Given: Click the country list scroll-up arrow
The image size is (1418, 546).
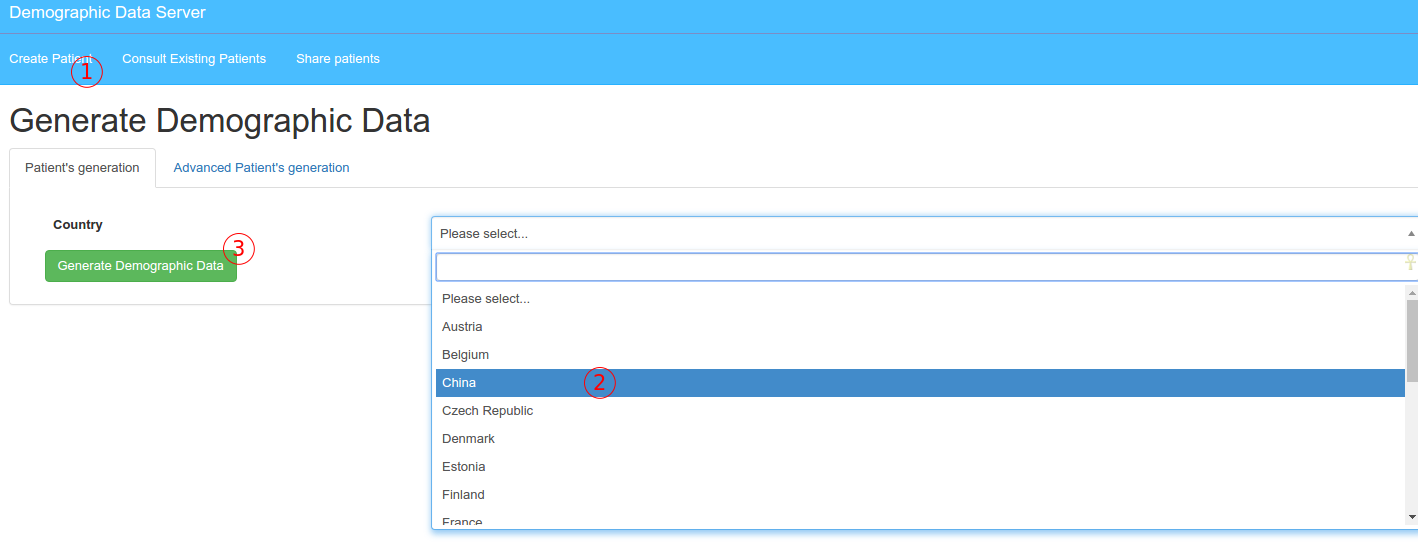Looking at the screenshot, I should [x=1412, y=293].
